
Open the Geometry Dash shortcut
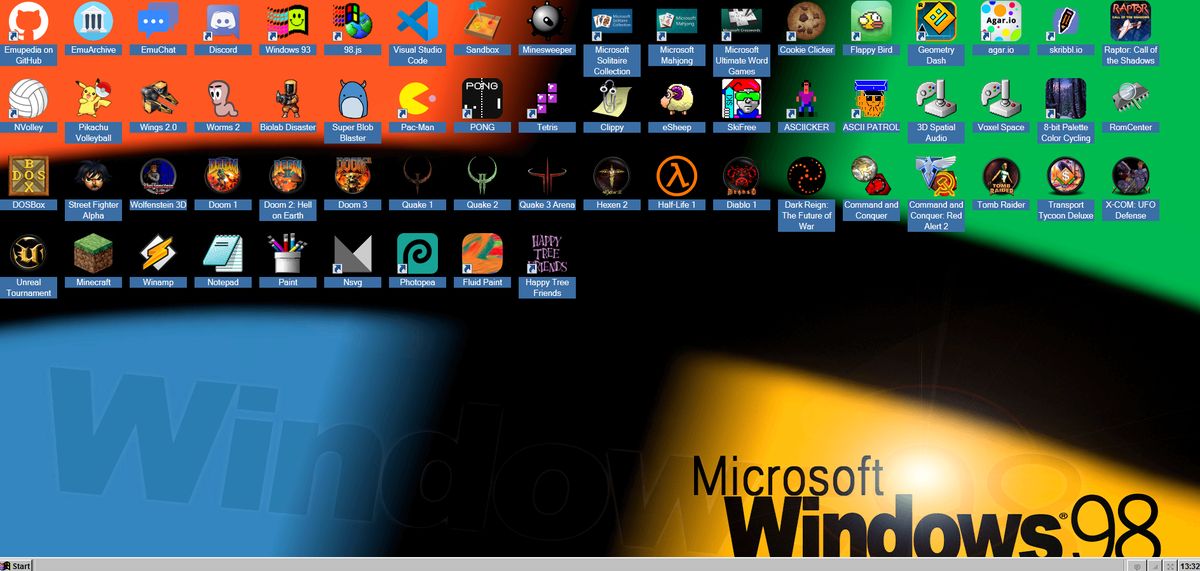click(x=936, y=21)
